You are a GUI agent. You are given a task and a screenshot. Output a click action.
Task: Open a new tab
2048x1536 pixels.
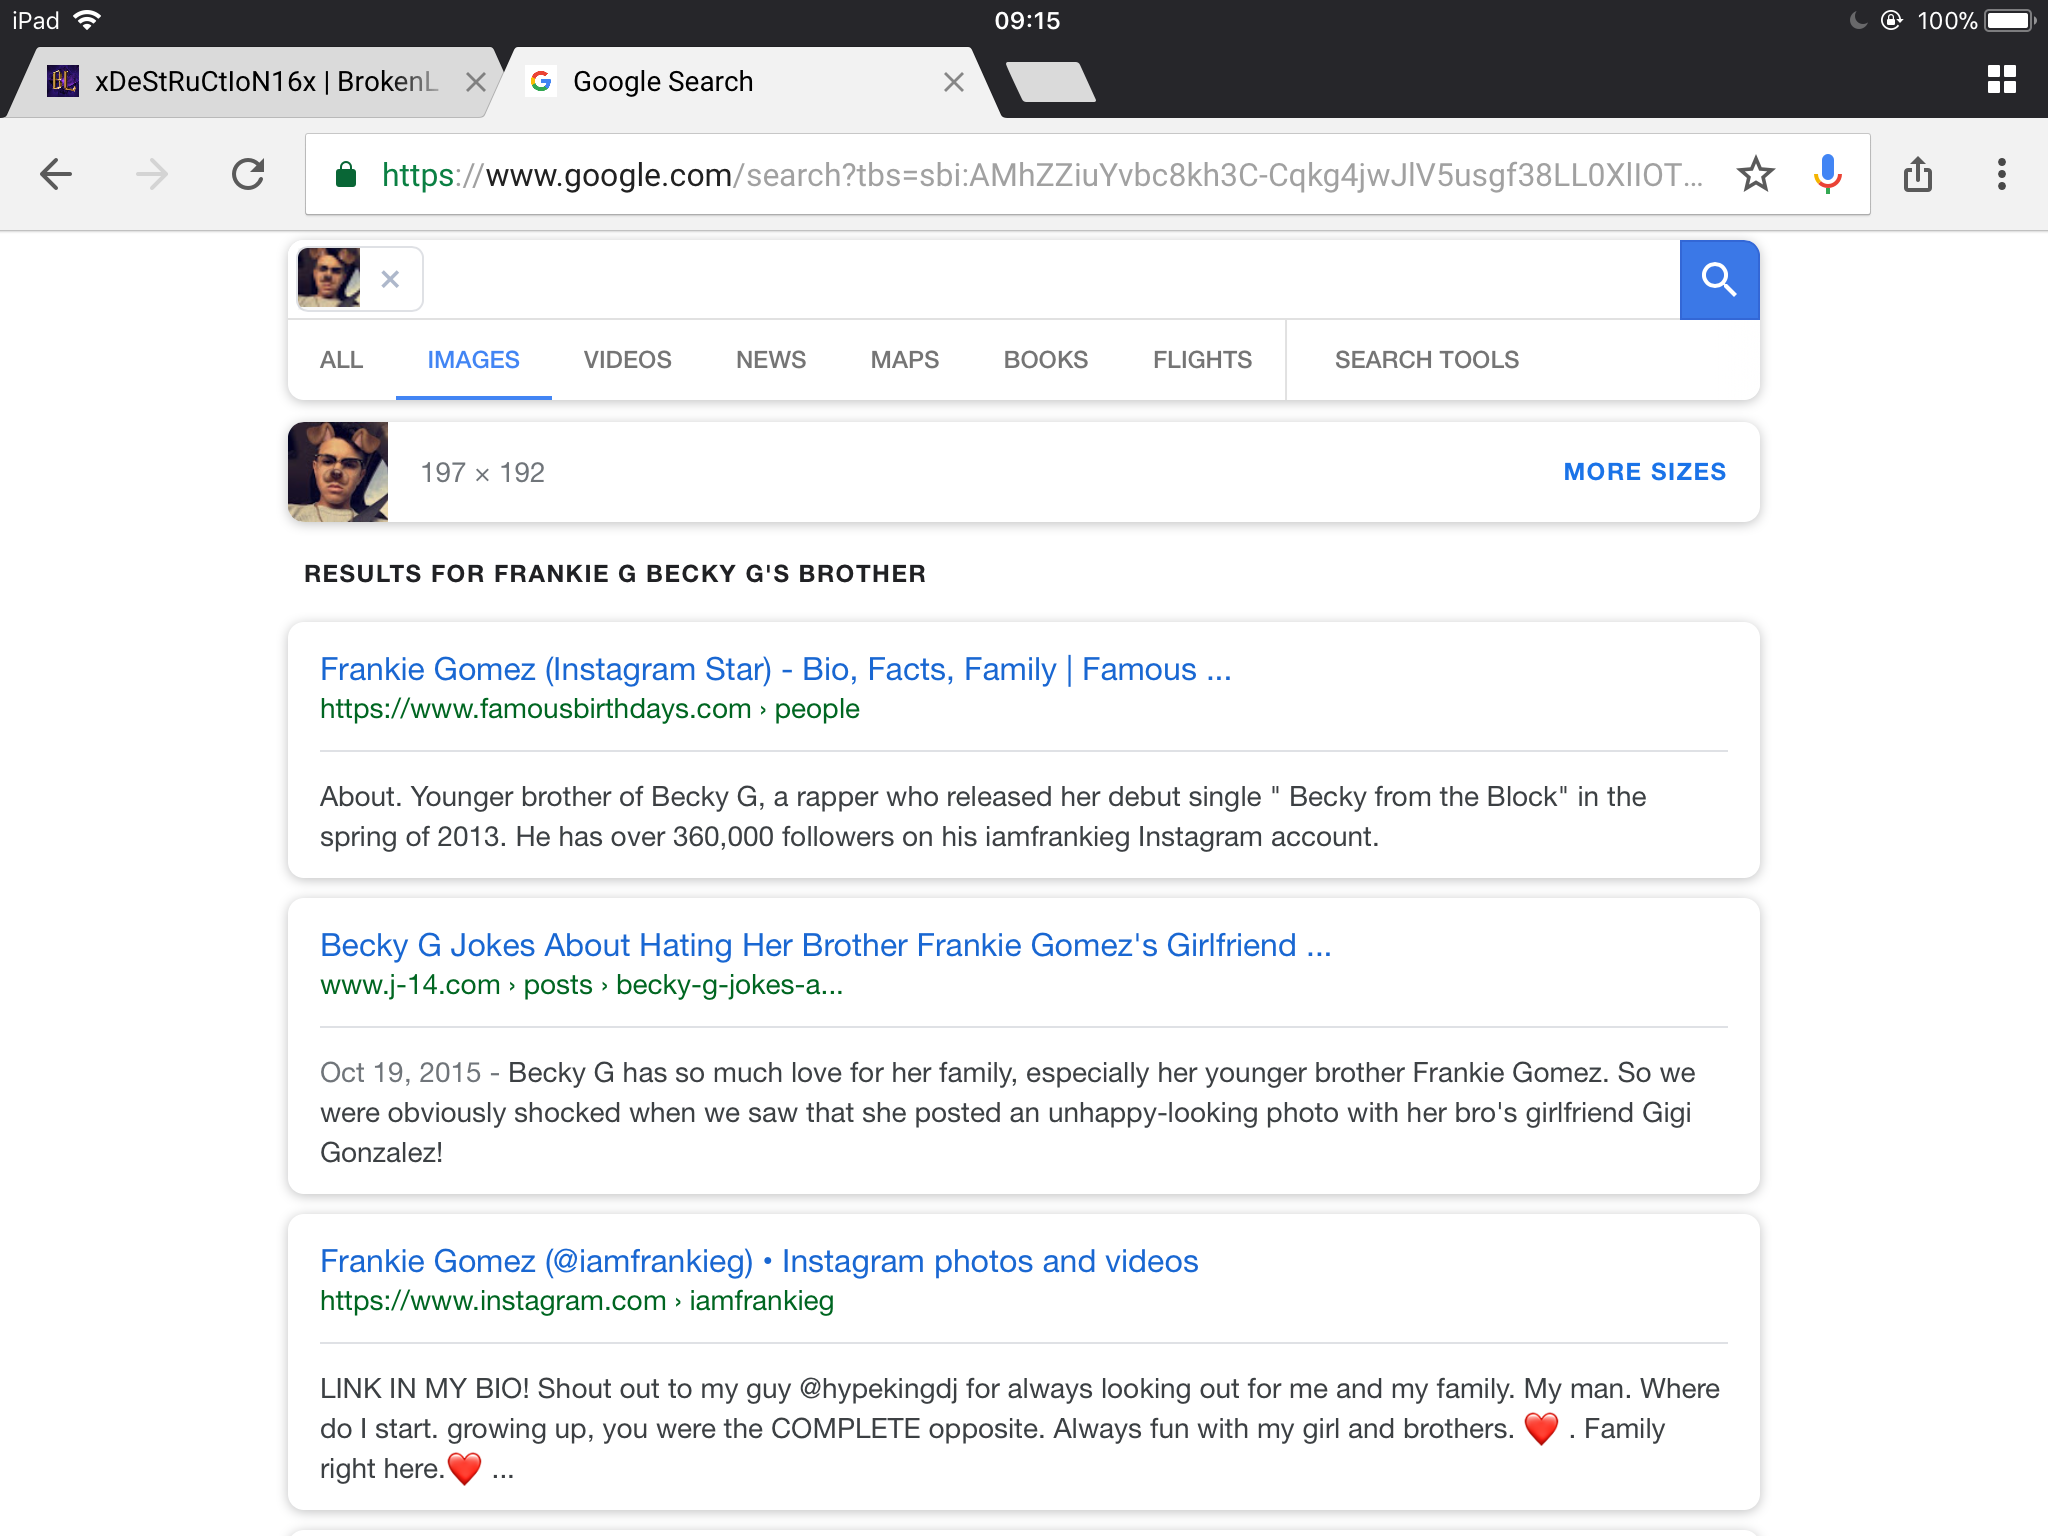pyautogui.click(x=1050, y=82)
